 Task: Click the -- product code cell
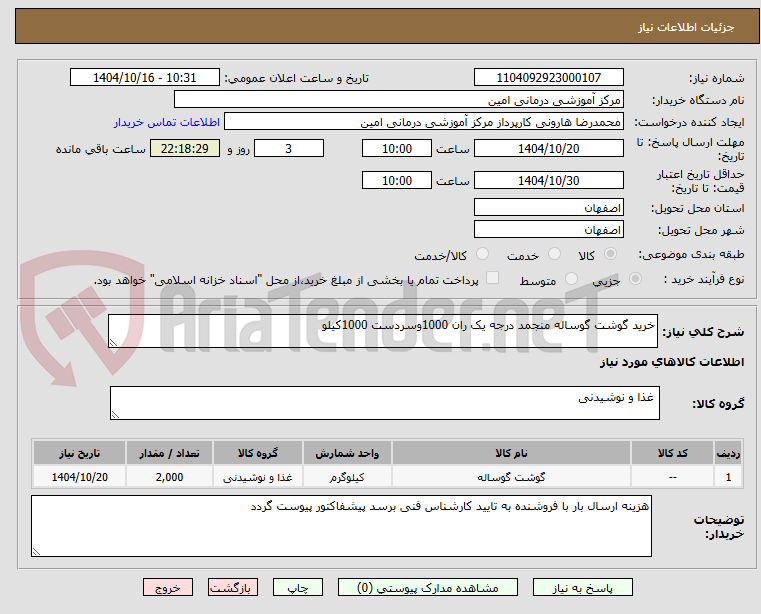tap(672, 477)
